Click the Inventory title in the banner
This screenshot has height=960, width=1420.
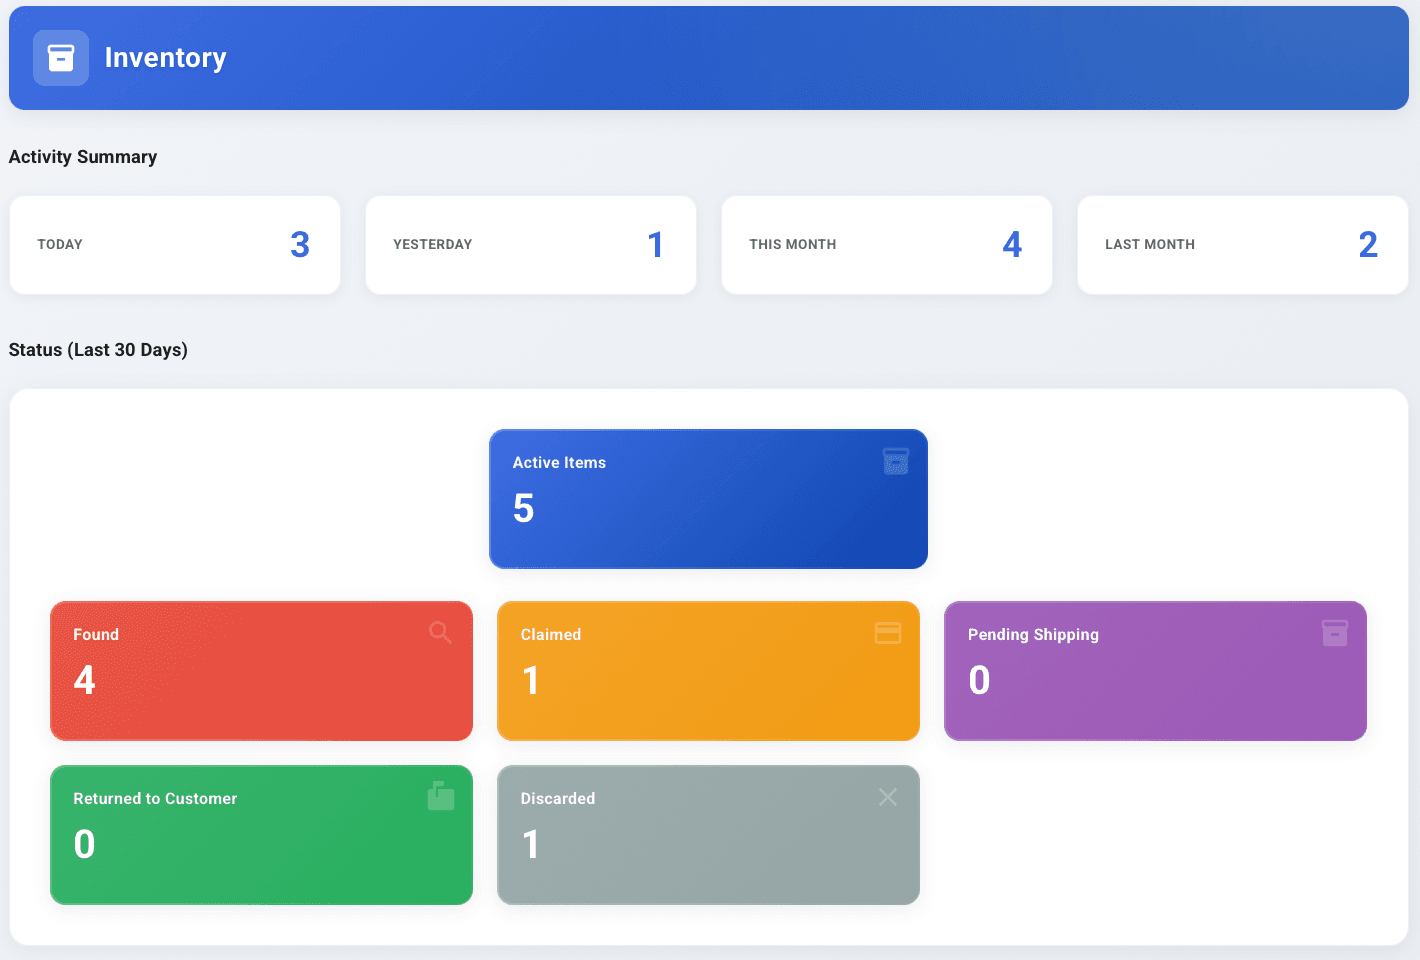click(x=165, y=57)
